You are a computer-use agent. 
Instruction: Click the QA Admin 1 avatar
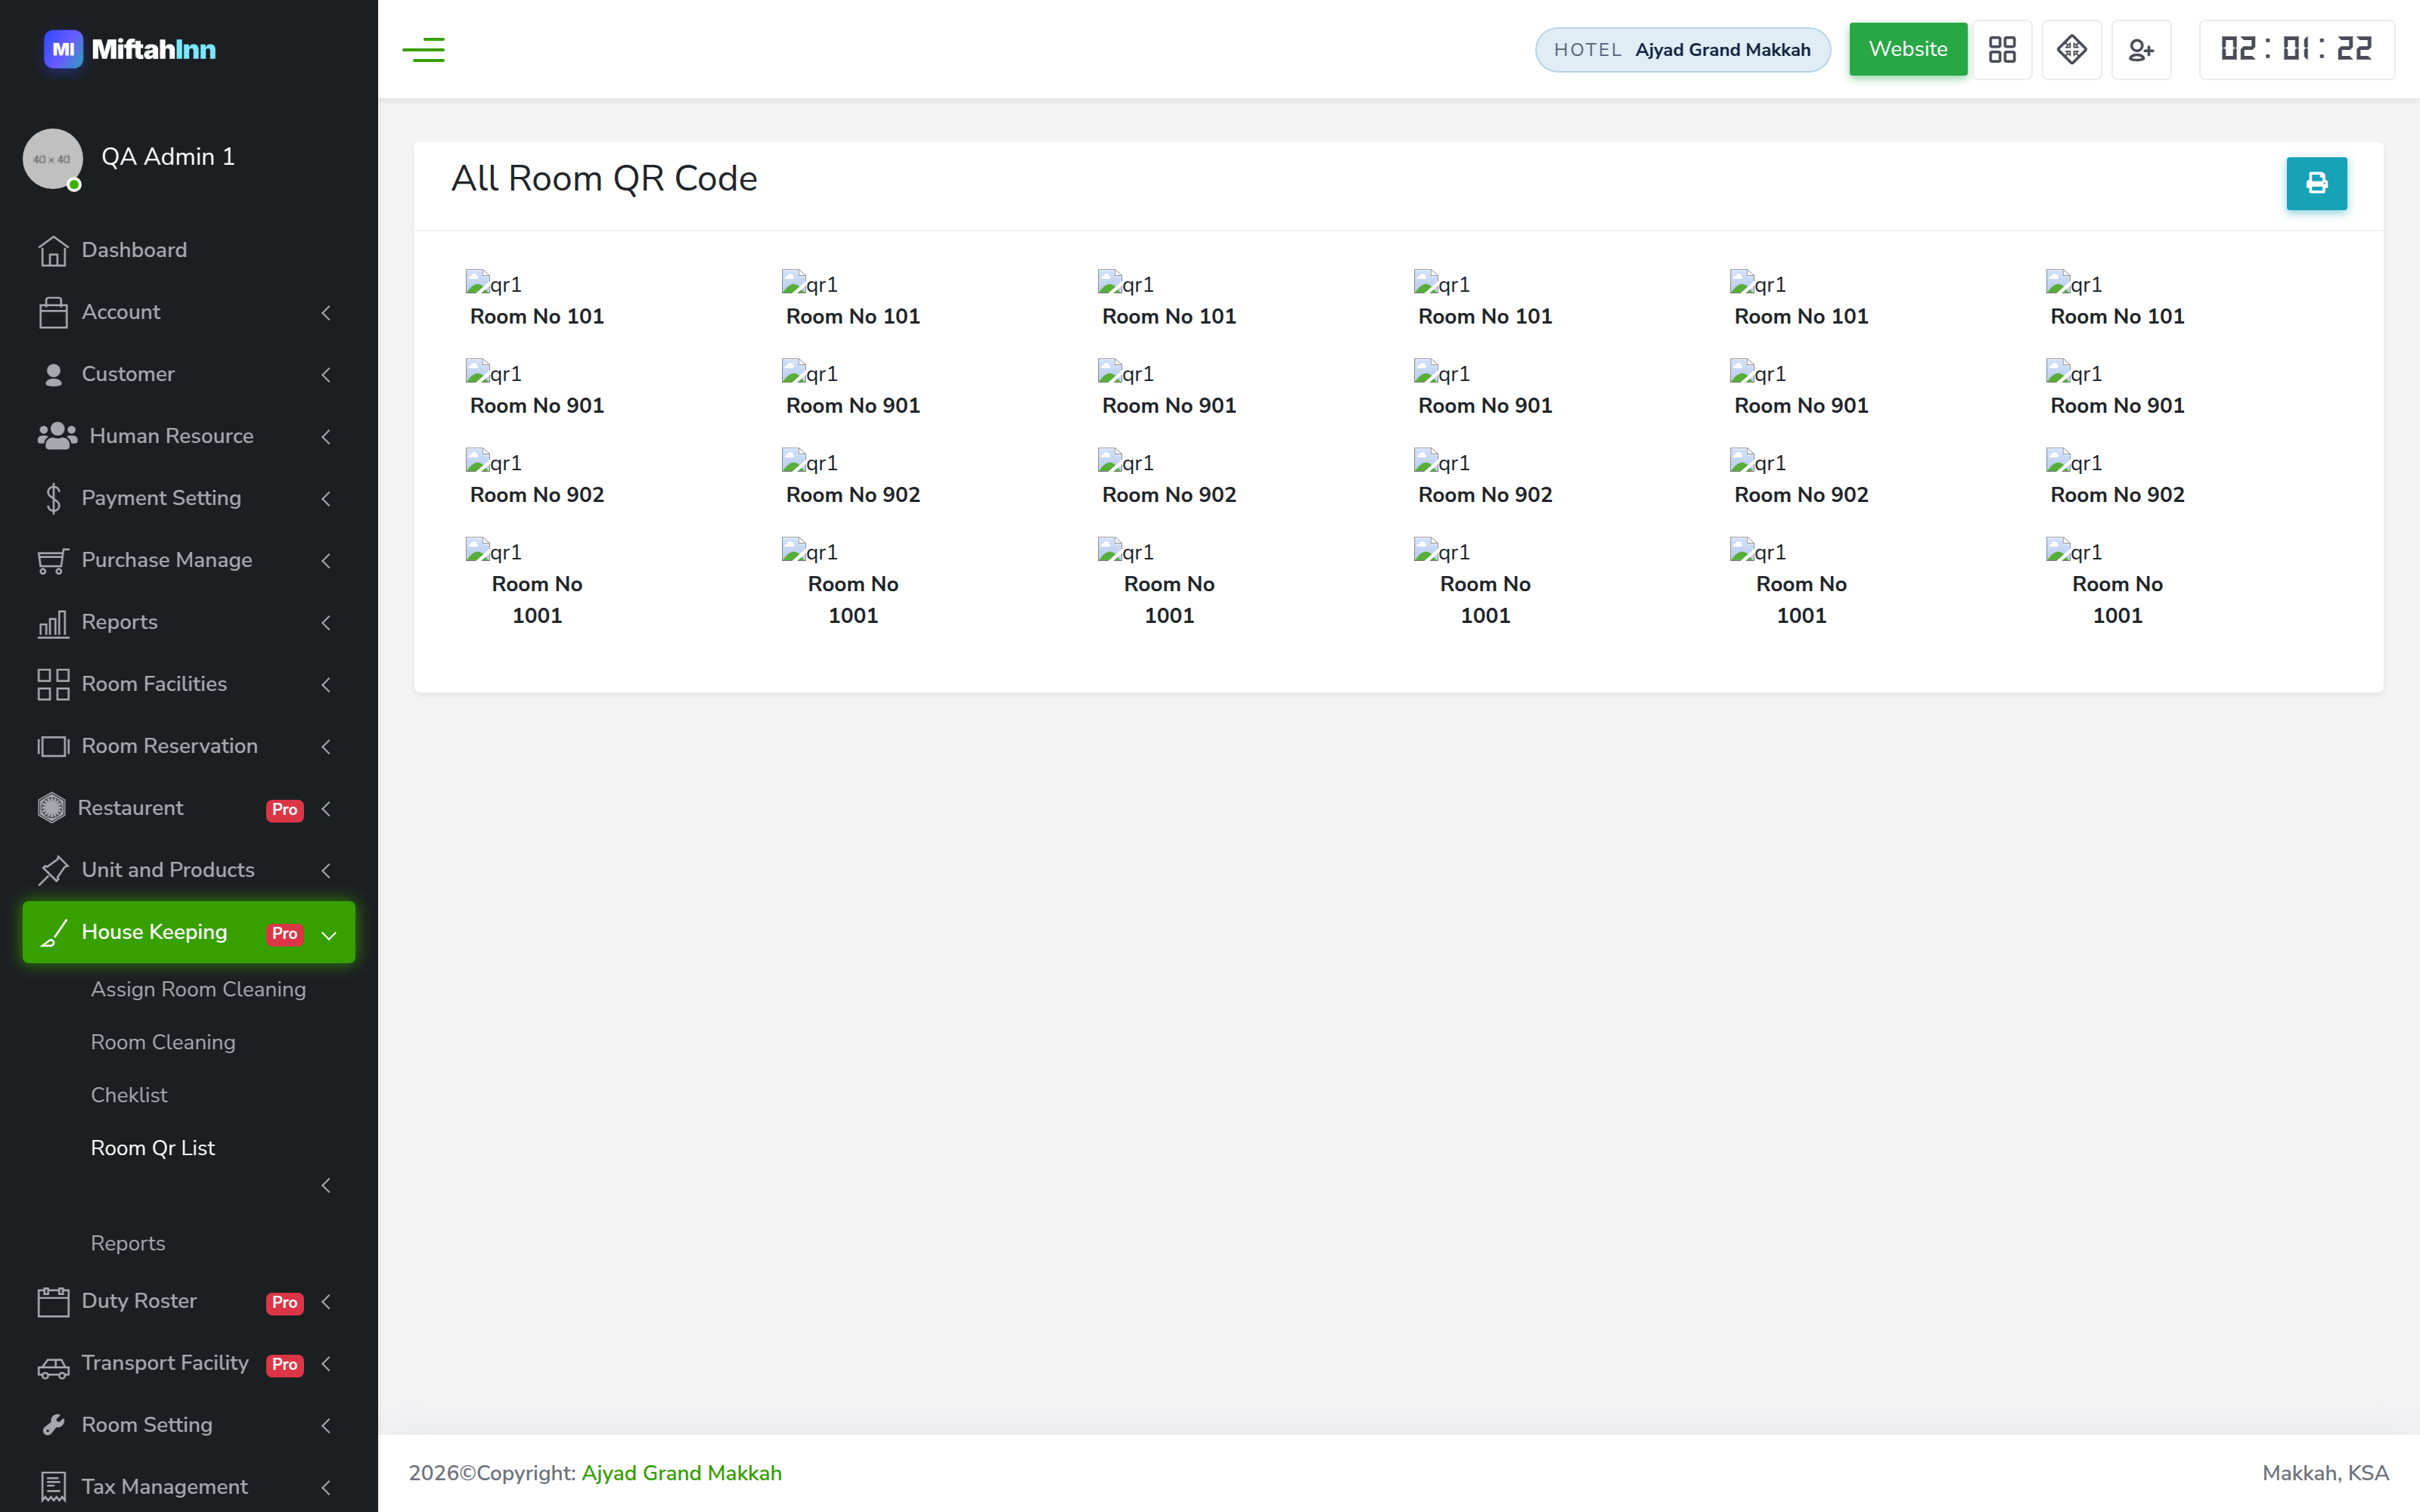coord(52,158)
